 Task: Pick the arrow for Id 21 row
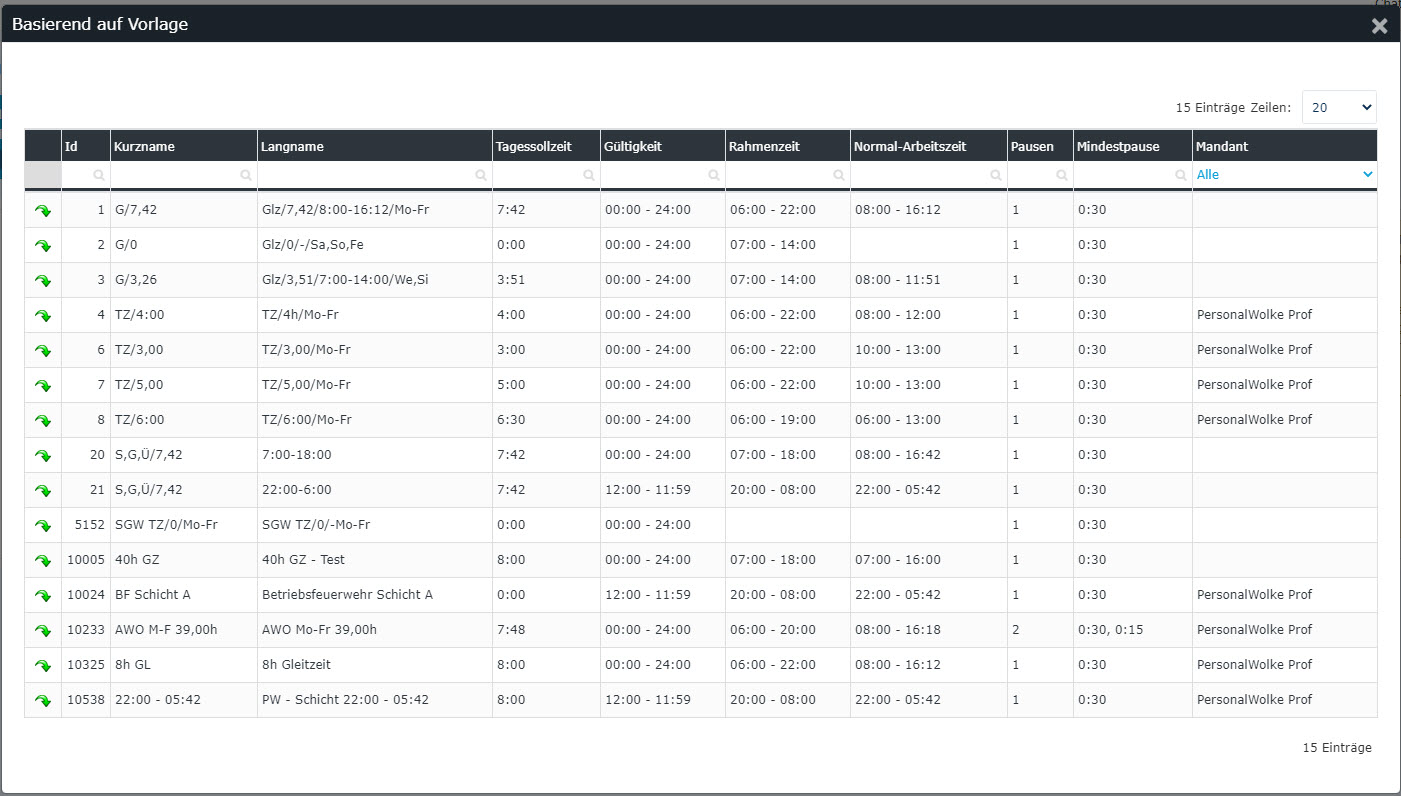[x=43, y=491]
